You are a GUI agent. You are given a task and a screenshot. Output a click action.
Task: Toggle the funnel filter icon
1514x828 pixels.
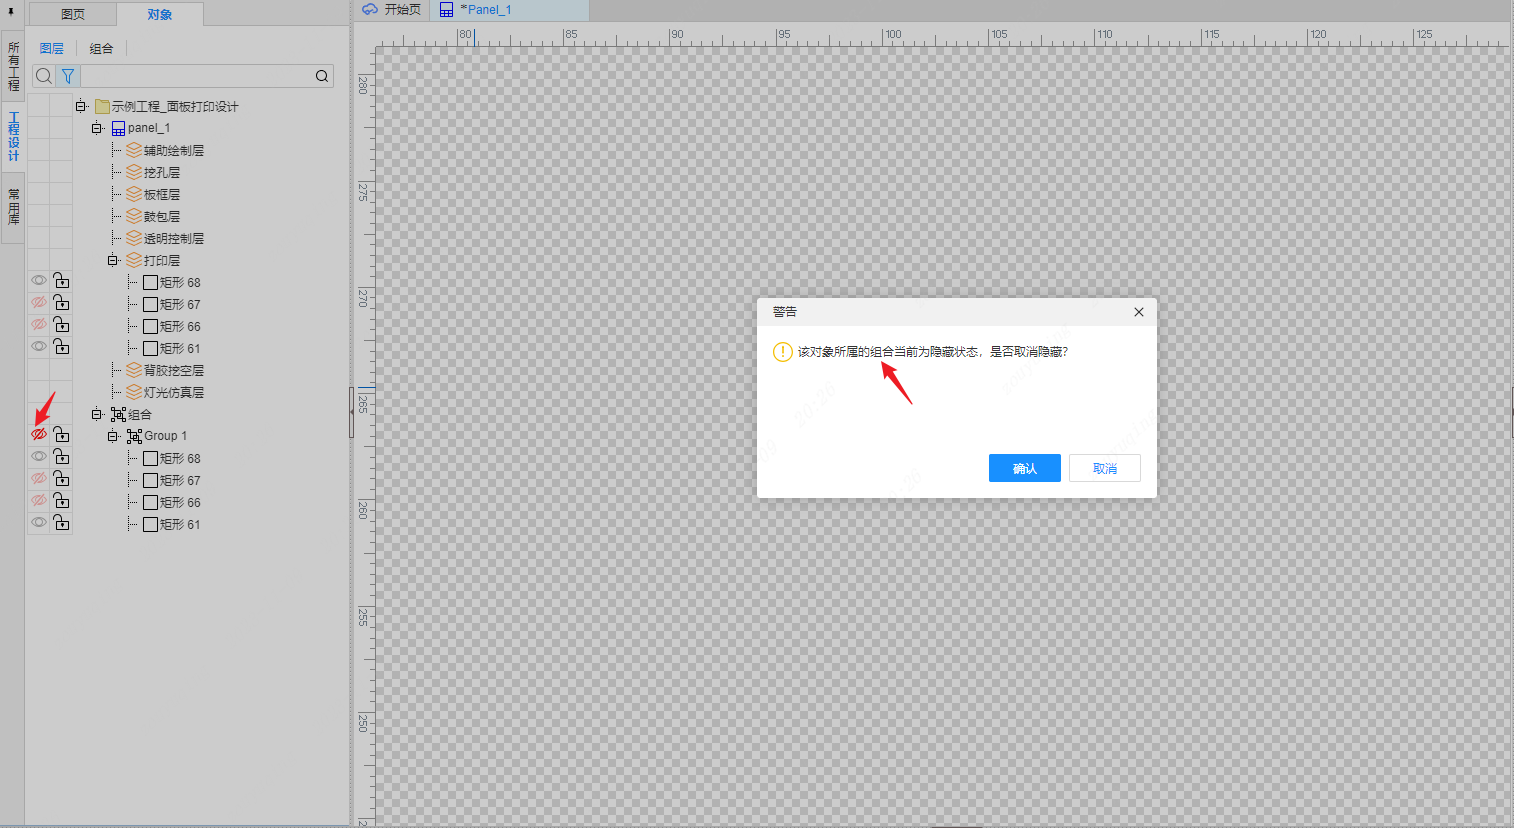pyautogui.click(x=68, y=76)
